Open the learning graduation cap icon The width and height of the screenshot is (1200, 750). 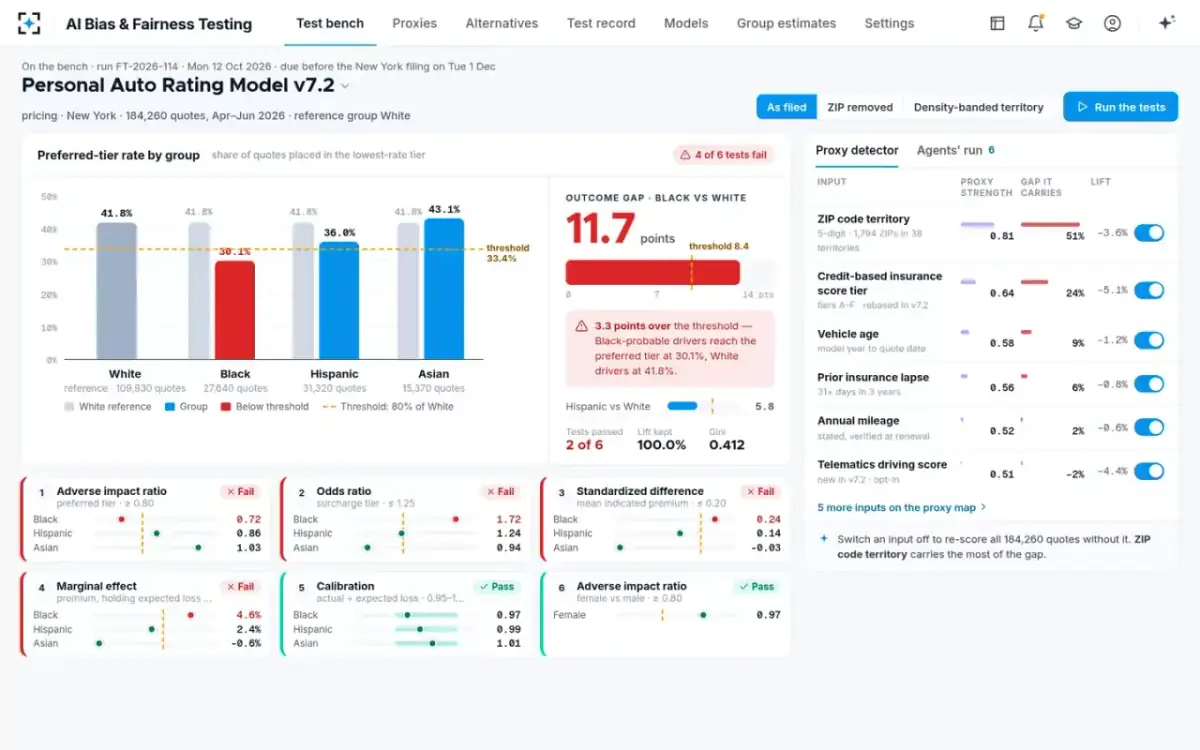(1074, 23)
